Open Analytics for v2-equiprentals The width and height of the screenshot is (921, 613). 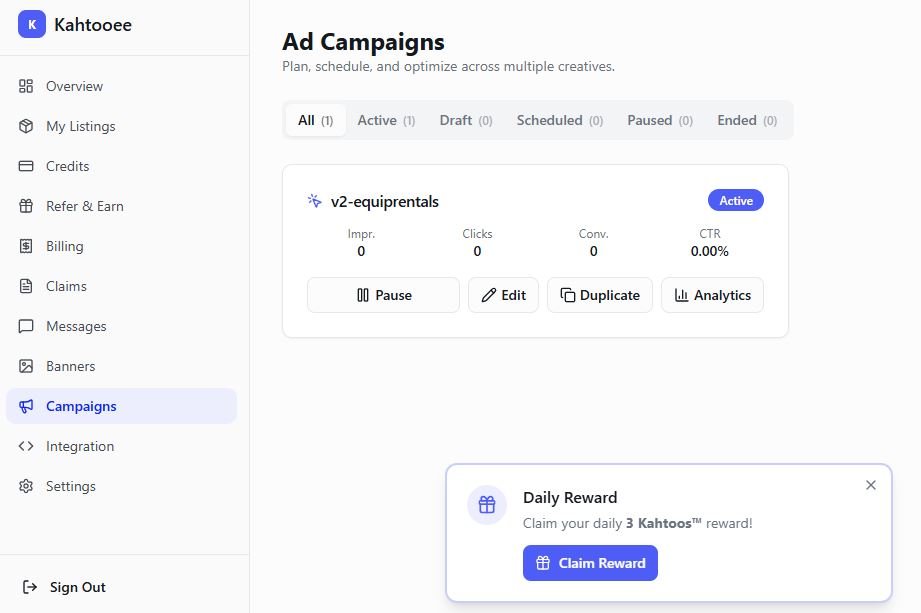[x=712, y=295]
